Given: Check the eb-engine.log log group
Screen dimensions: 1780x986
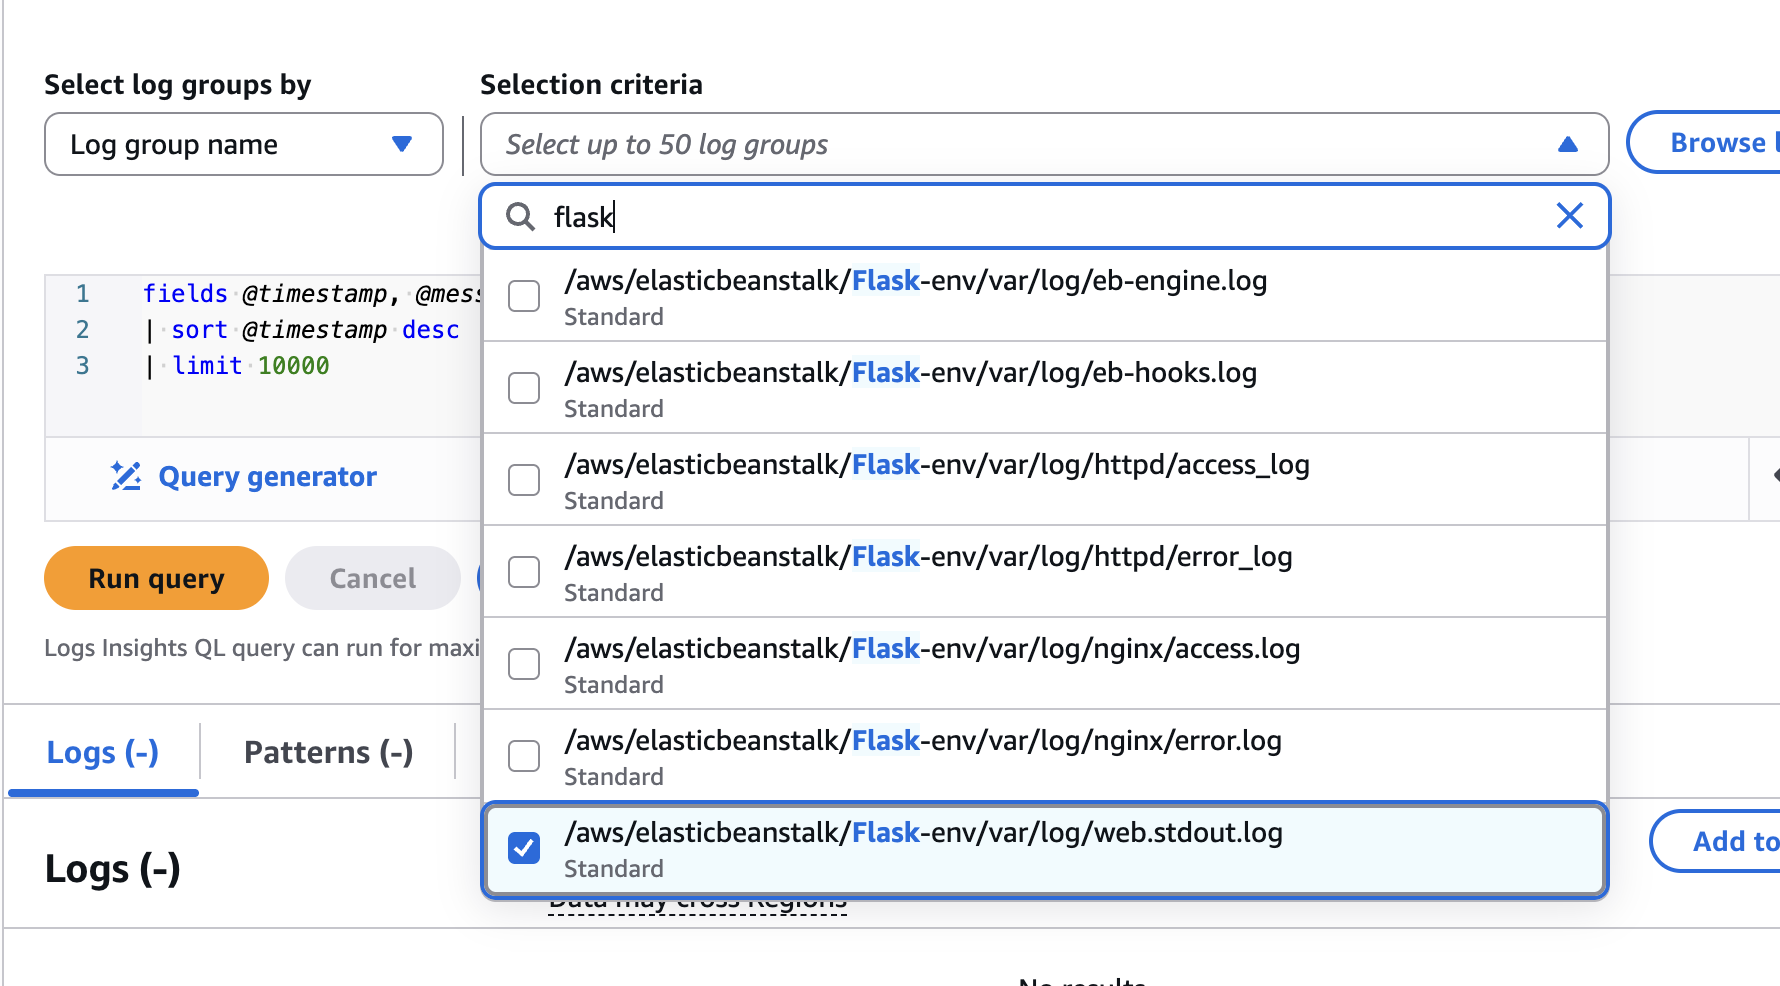Looking at the screenshot, I should (x=524, y=296).
